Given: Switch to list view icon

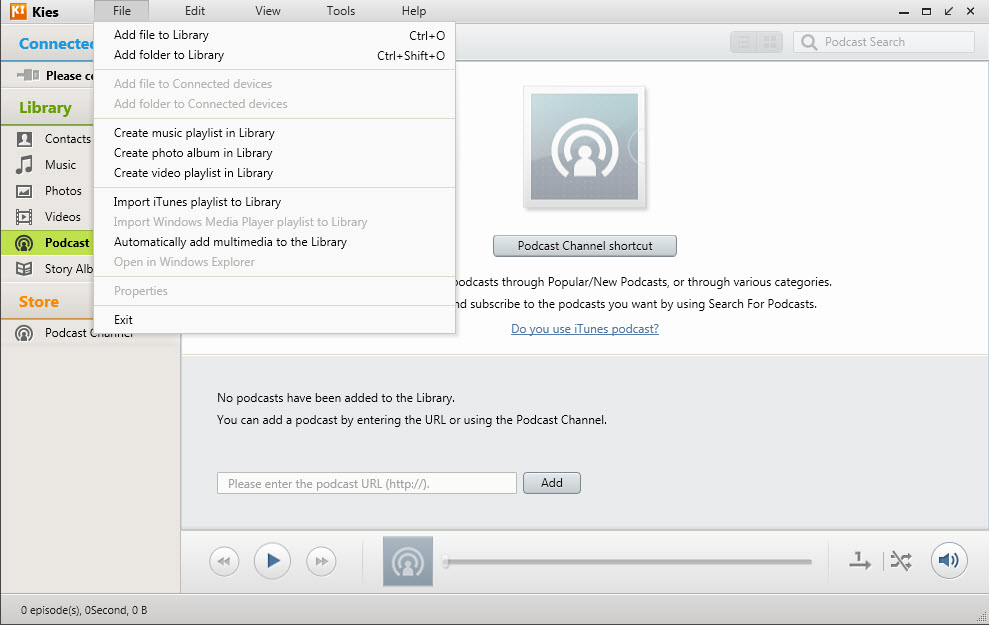Looking at the screenshot, I should click(744, 42).
